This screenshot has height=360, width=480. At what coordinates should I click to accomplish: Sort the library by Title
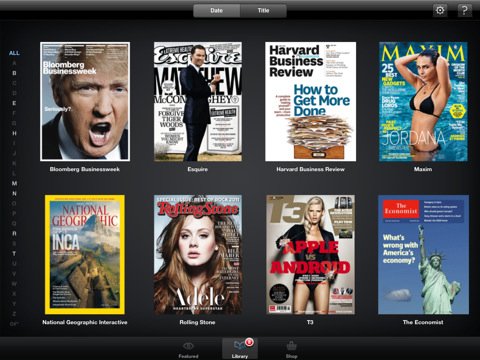click(263, 11)
